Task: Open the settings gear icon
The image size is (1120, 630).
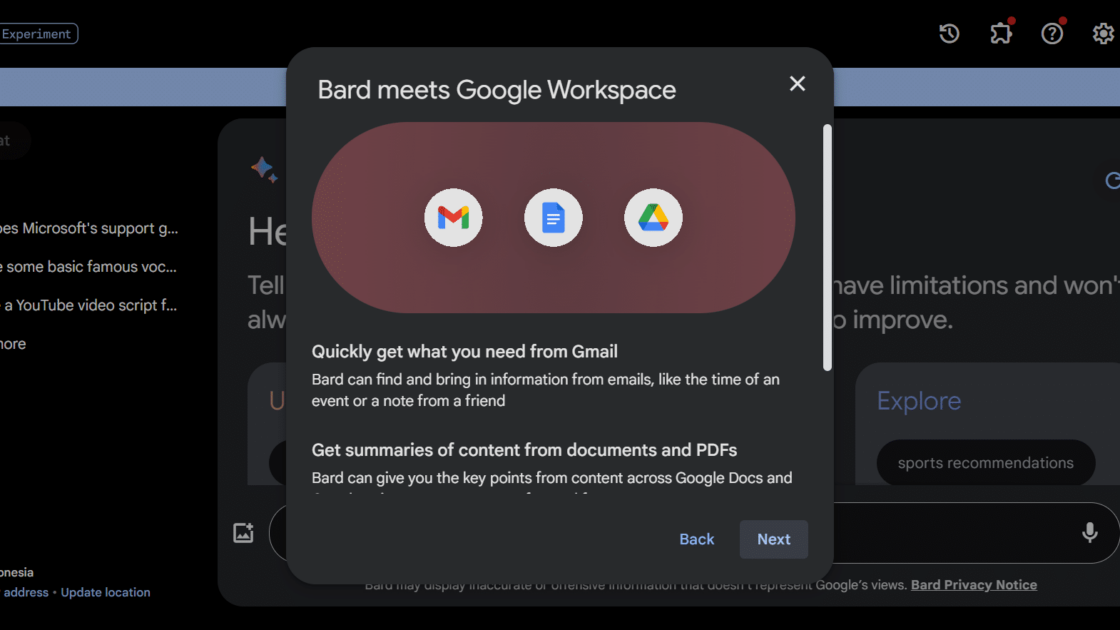Action: (x=1103, y=34)
